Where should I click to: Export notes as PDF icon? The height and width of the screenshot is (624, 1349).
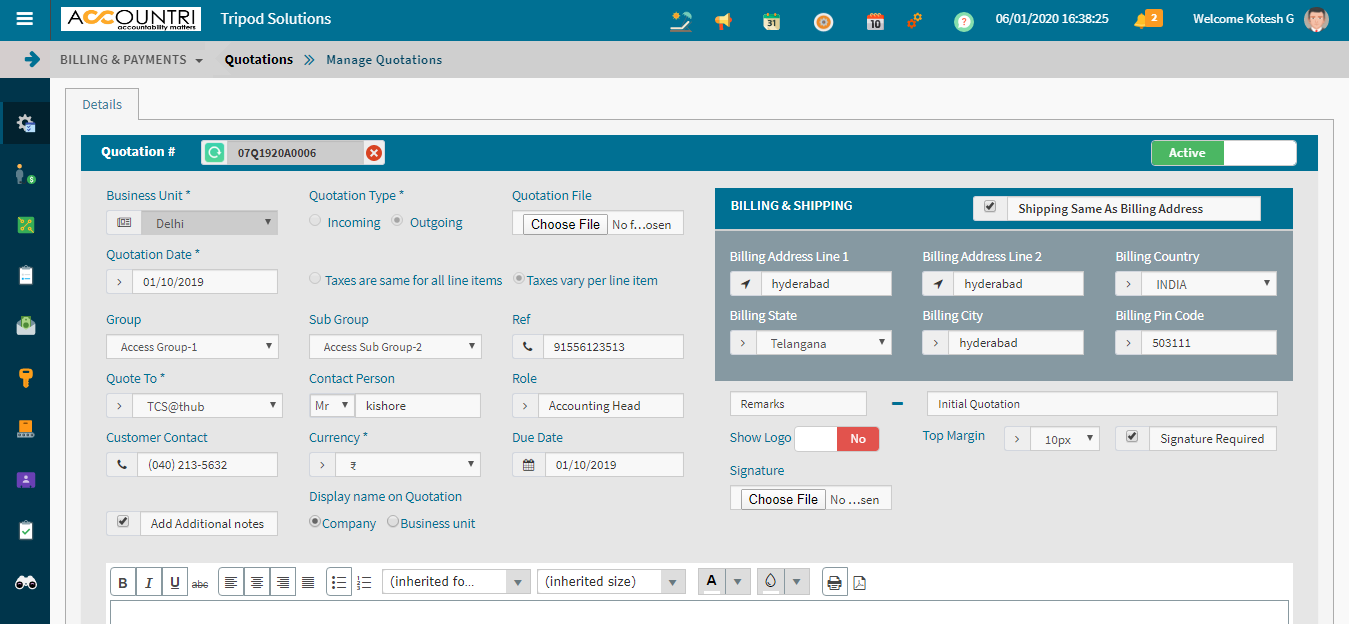coord(859,582)
